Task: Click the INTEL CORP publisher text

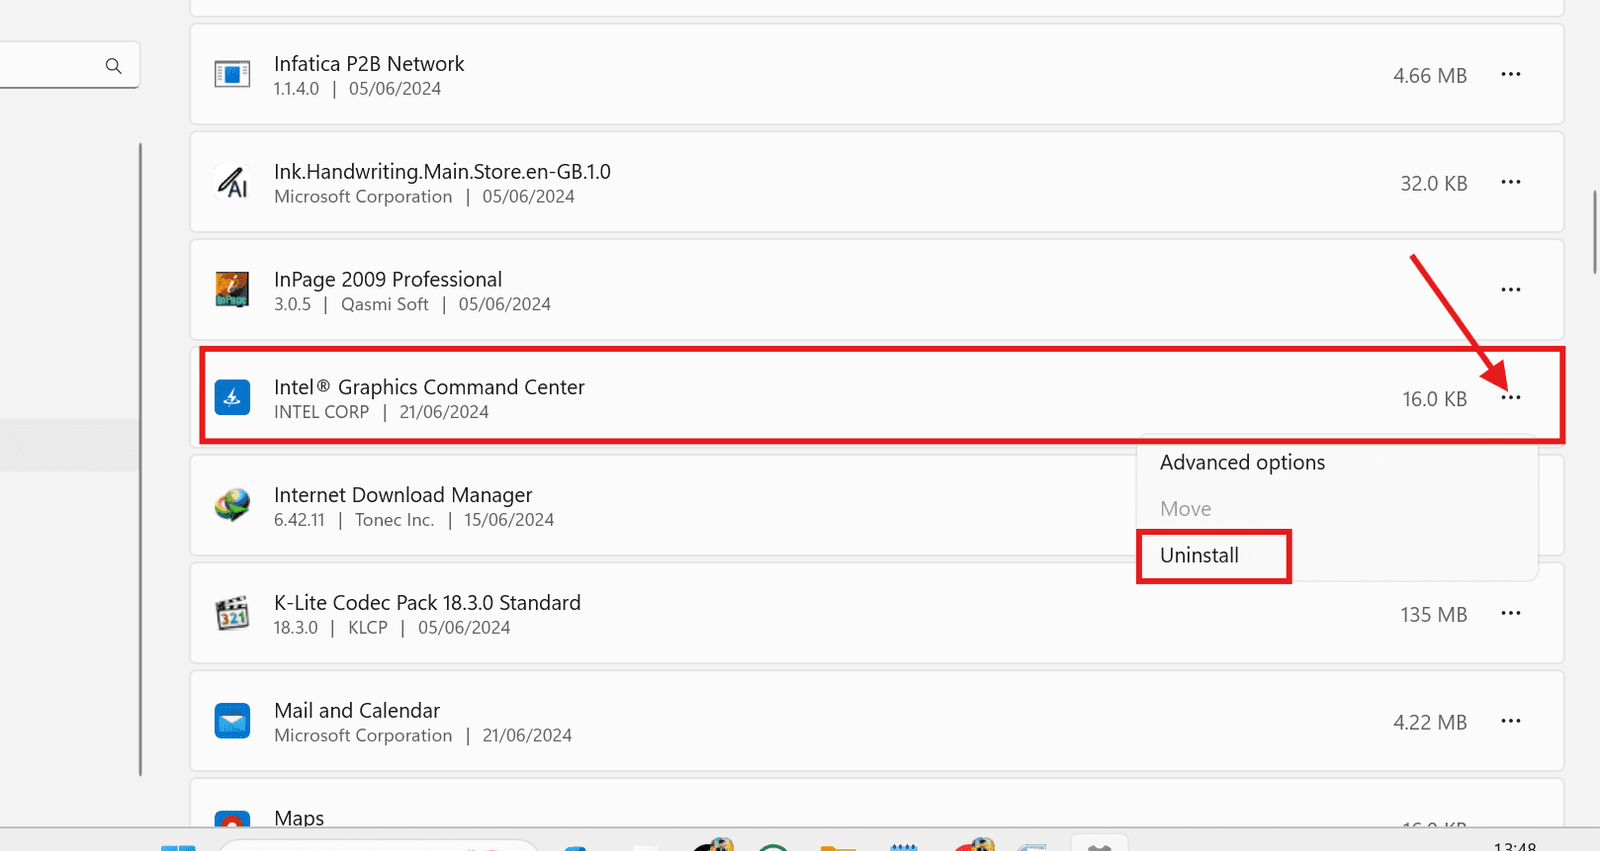Action: [322, 412]
